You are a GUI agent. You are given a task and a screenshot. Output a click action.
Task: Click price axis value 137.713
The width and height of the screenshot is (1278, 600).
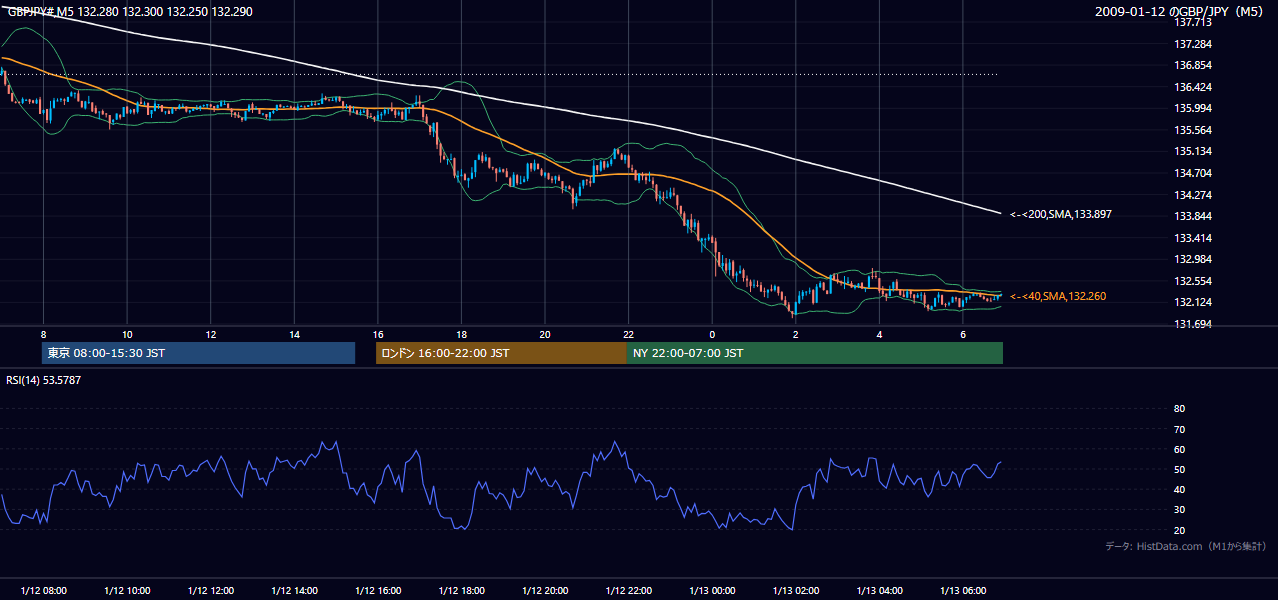(x=1193, y=22)
